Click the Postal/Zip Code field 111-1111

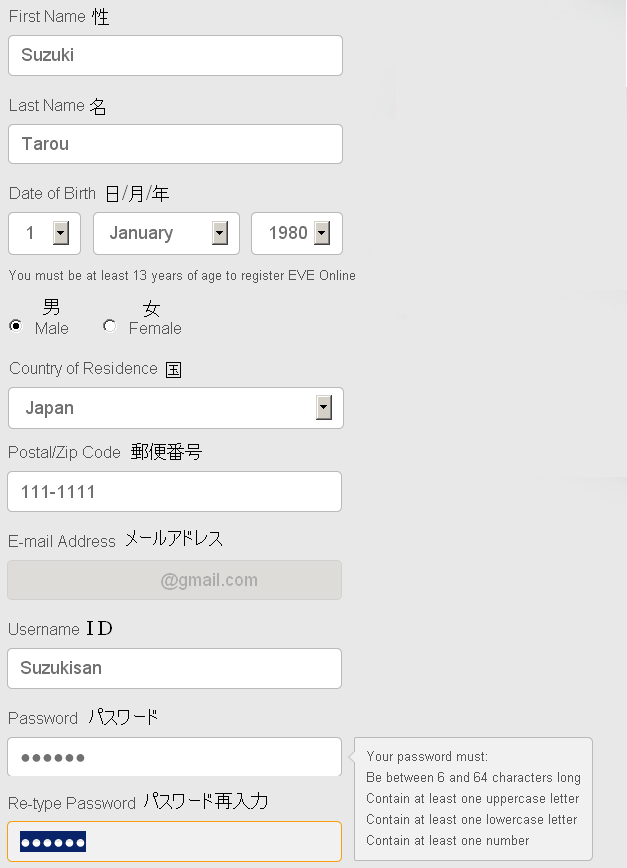pyautogui.click(x=175, y=492)
